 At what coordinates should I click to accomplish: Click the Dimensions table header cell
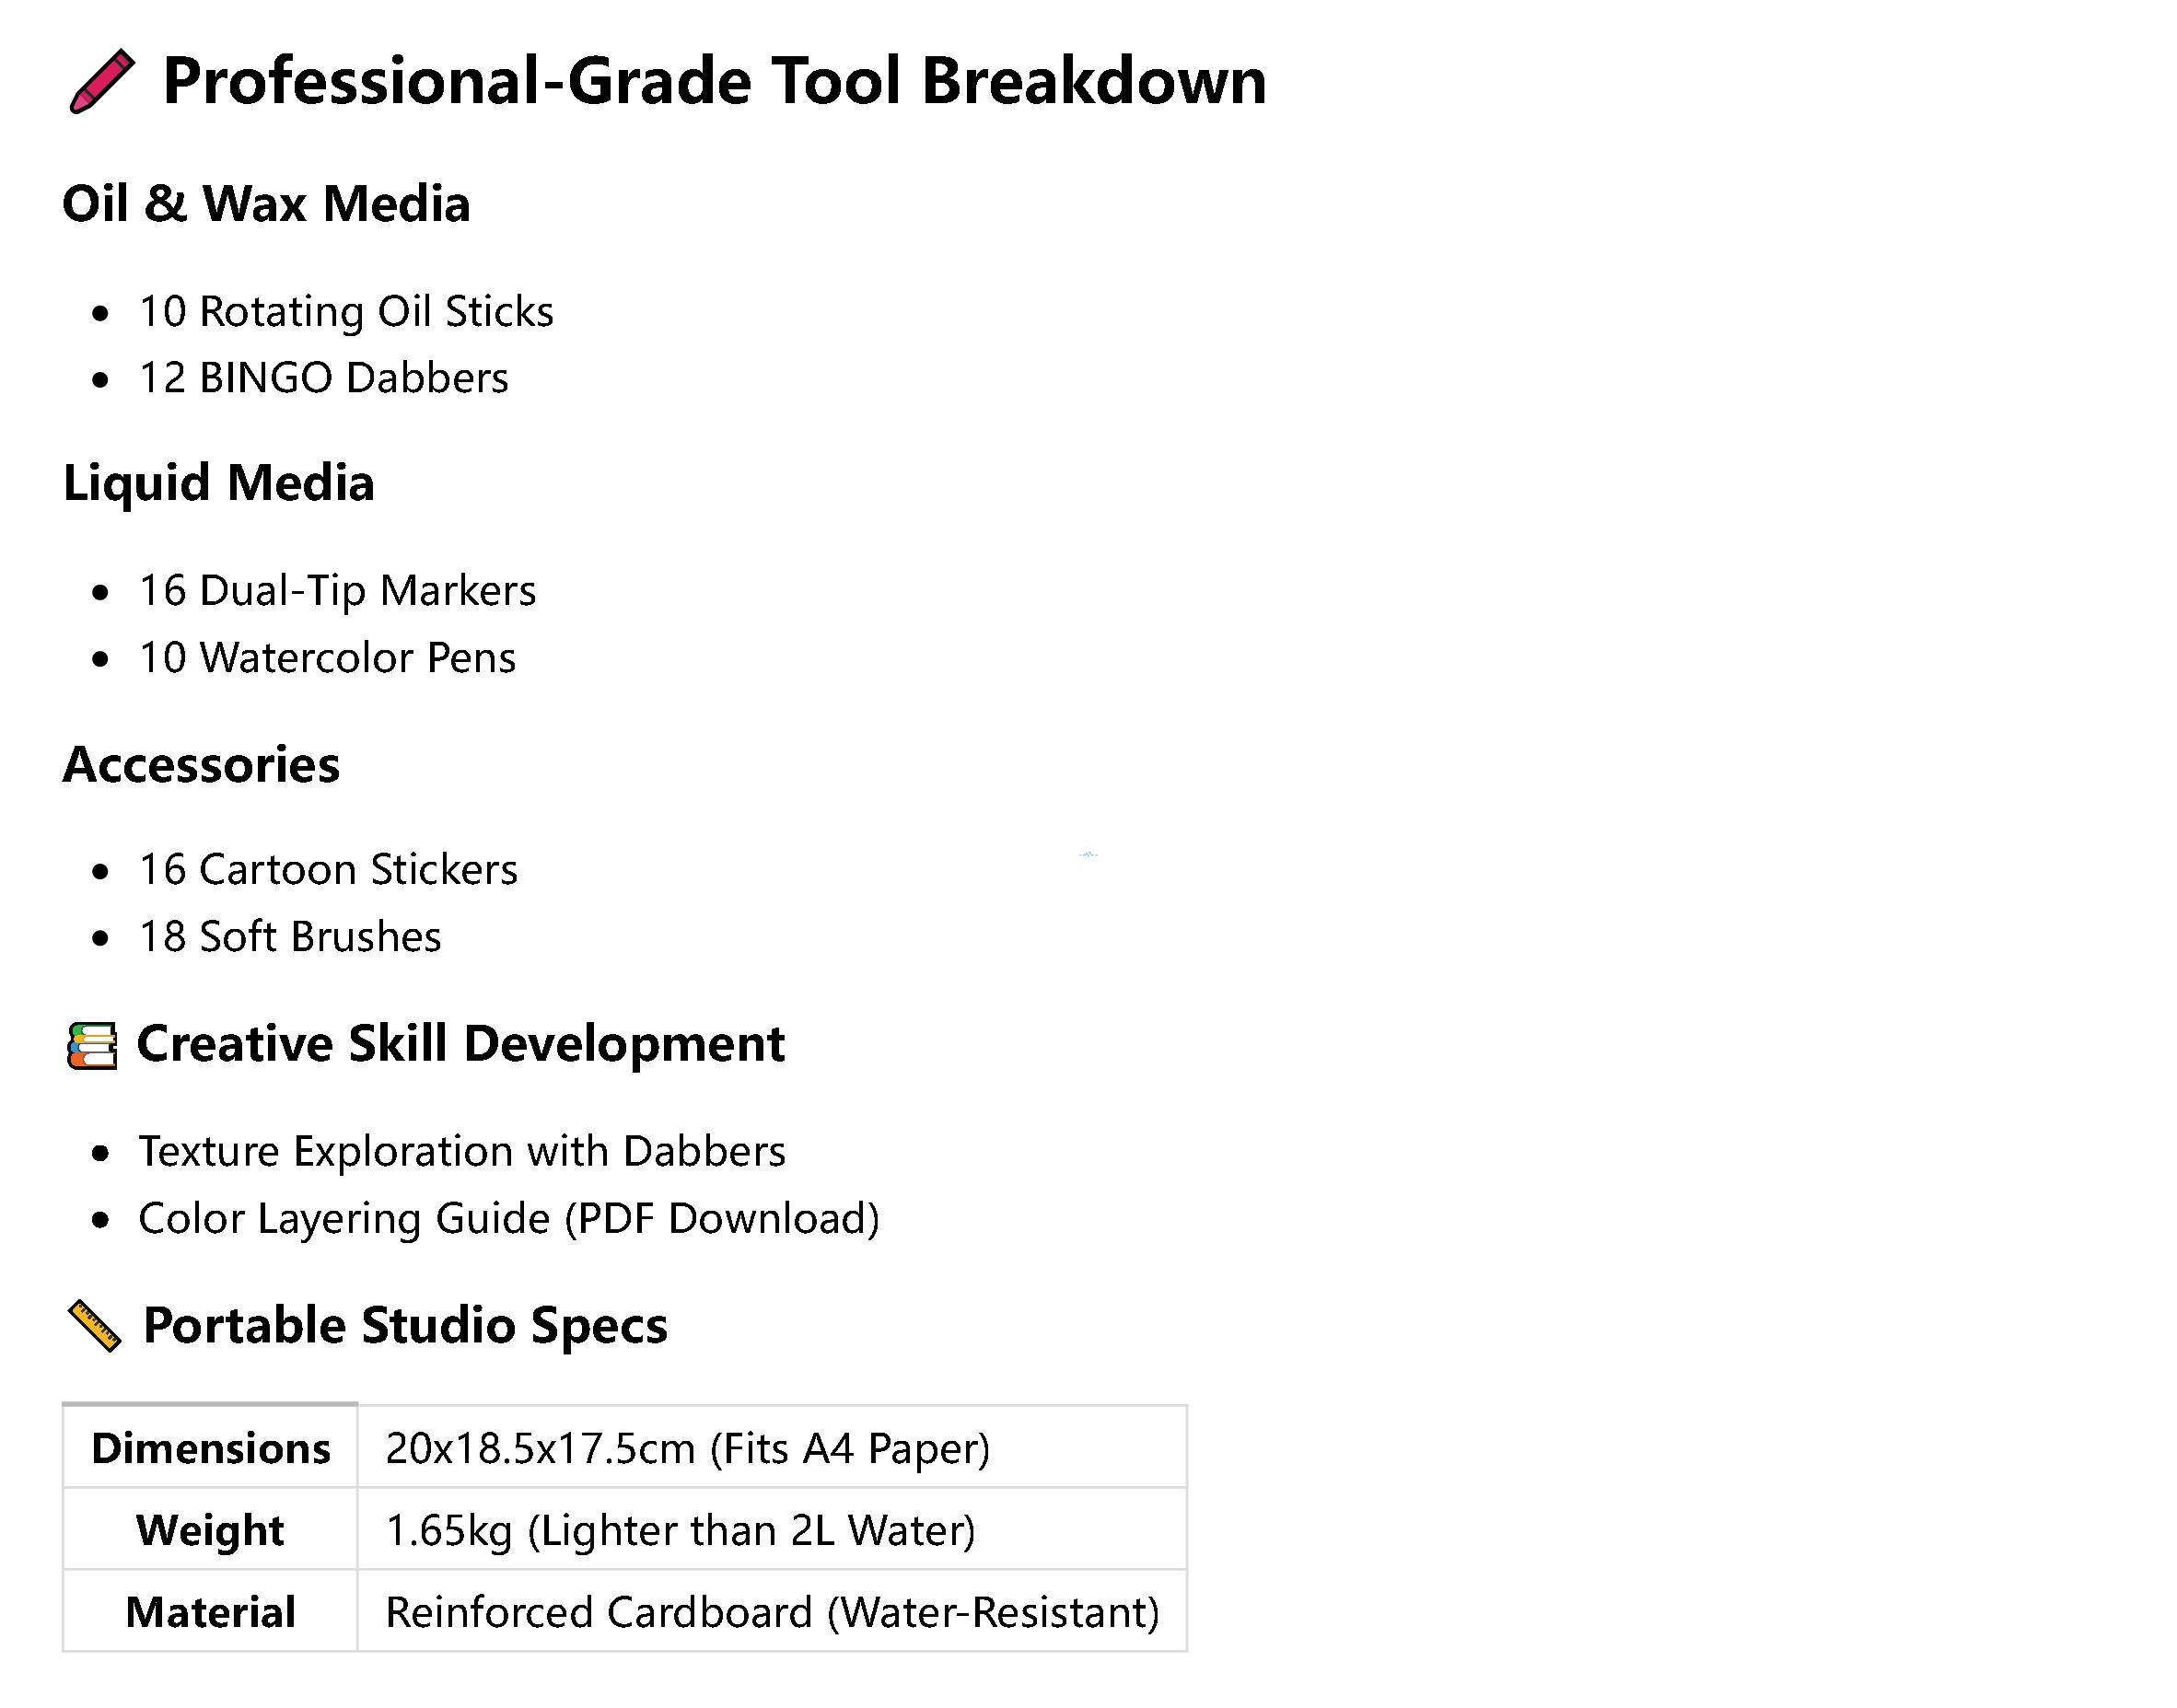coord(210,1449)
